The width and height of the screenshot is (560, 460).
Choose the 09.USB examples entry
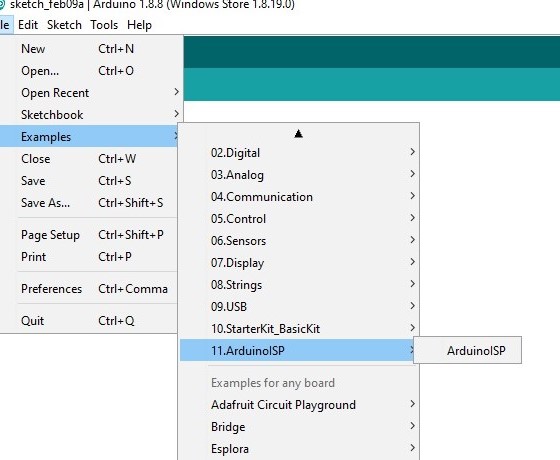click(299, 307)
